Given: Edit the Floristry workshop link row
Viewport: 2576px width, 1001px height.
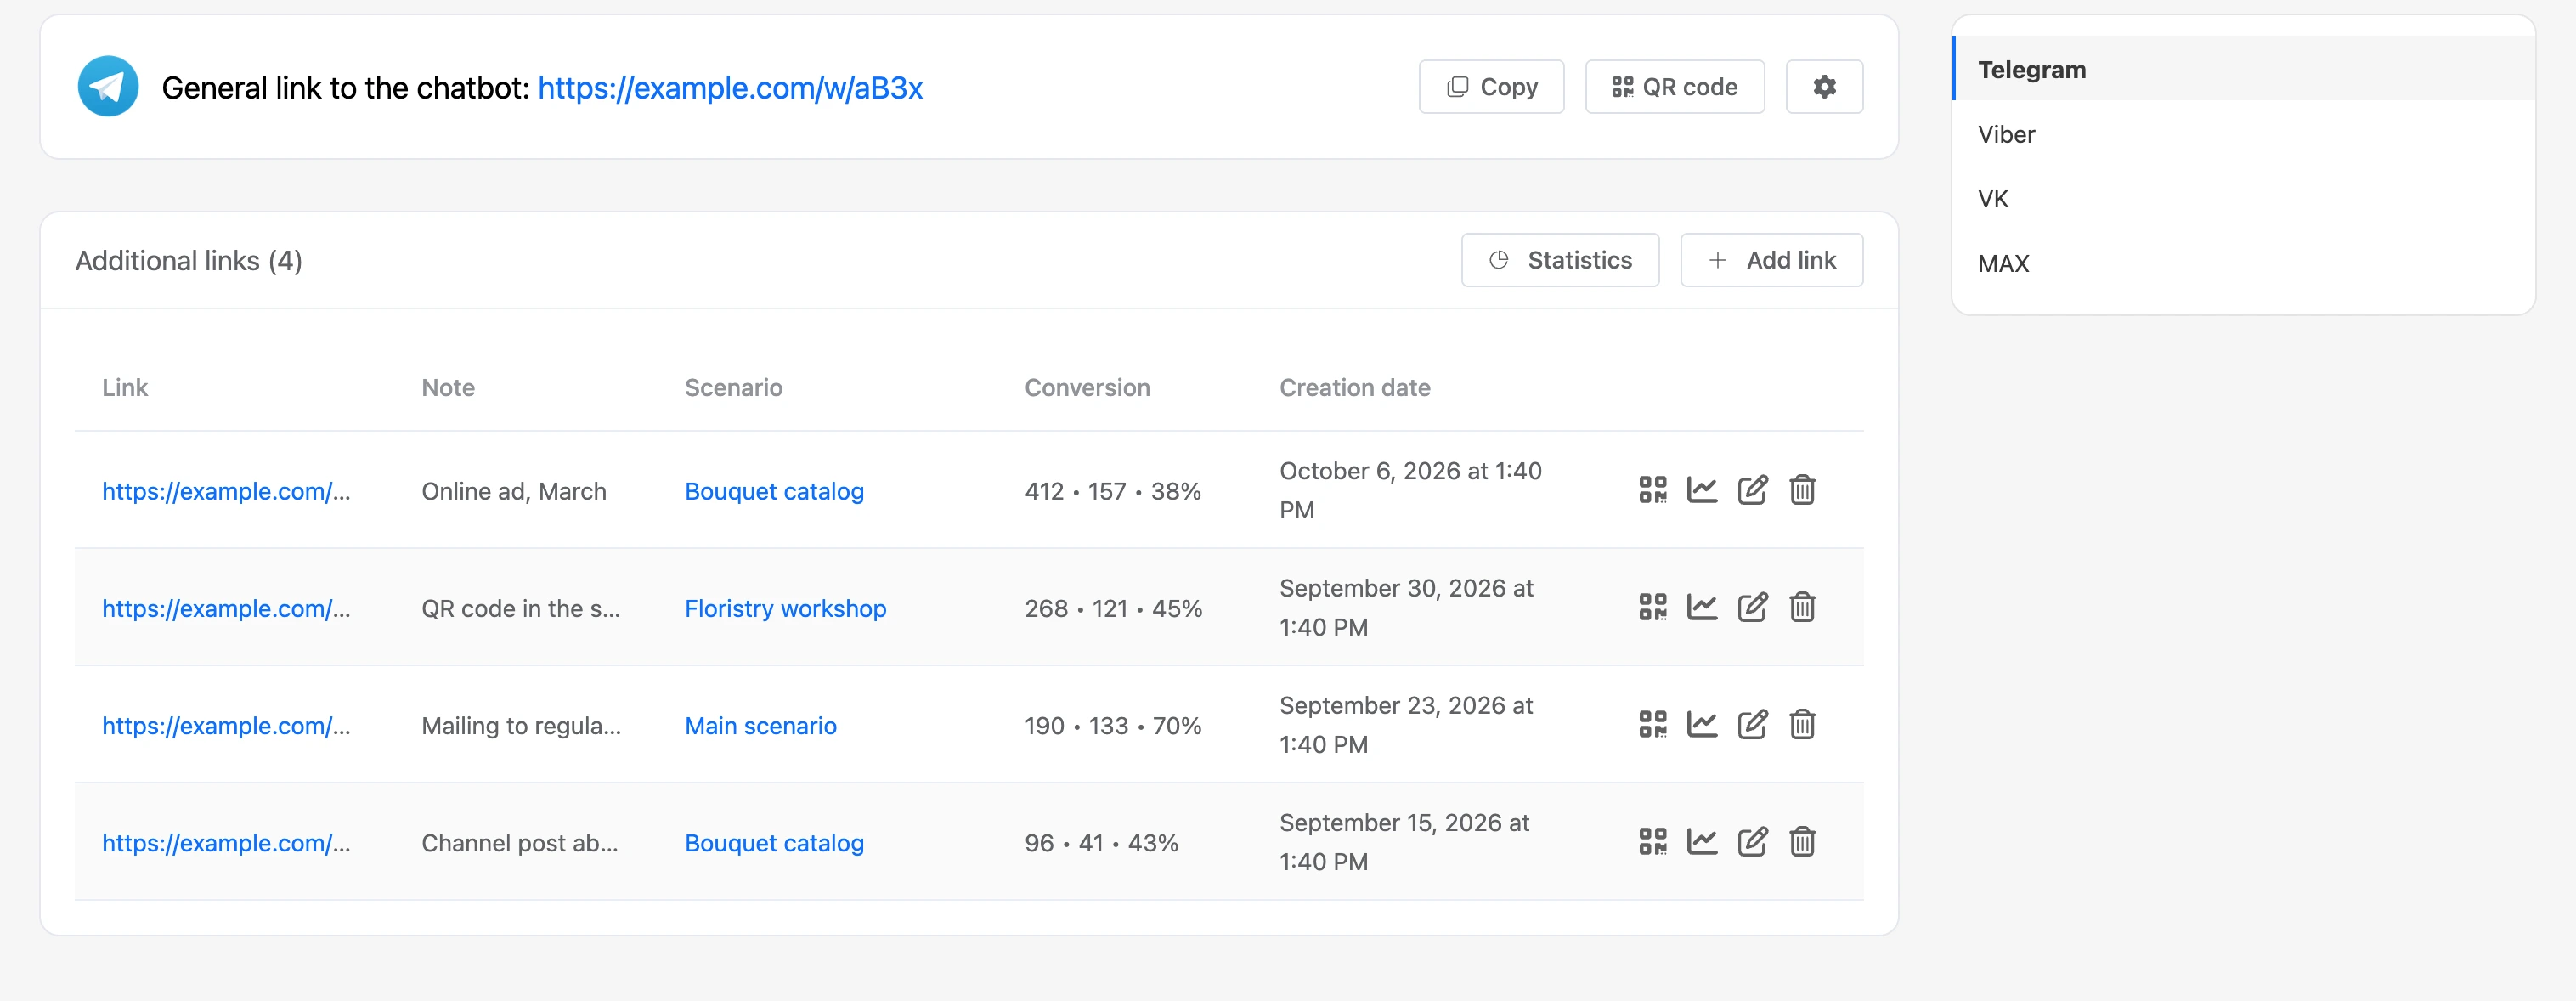Looking at the screenshot, I should [1752, 607].
